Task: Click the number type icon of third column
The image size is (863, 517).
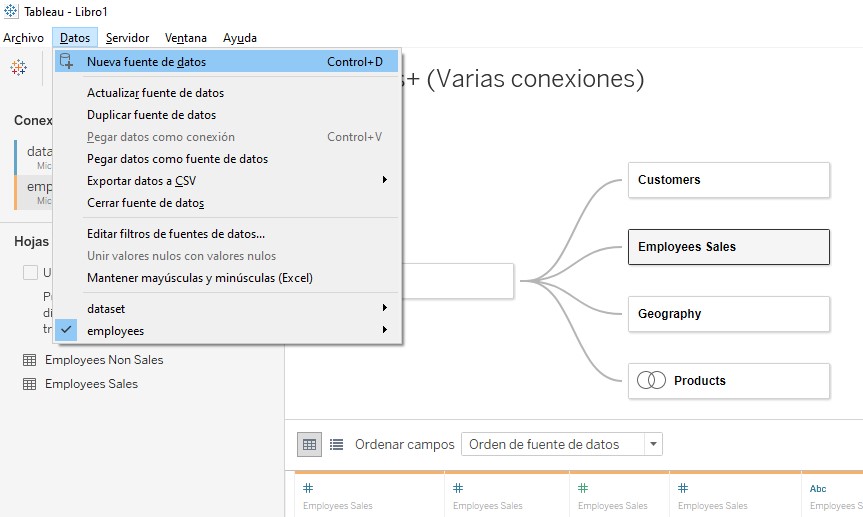Action: point(583,488)
